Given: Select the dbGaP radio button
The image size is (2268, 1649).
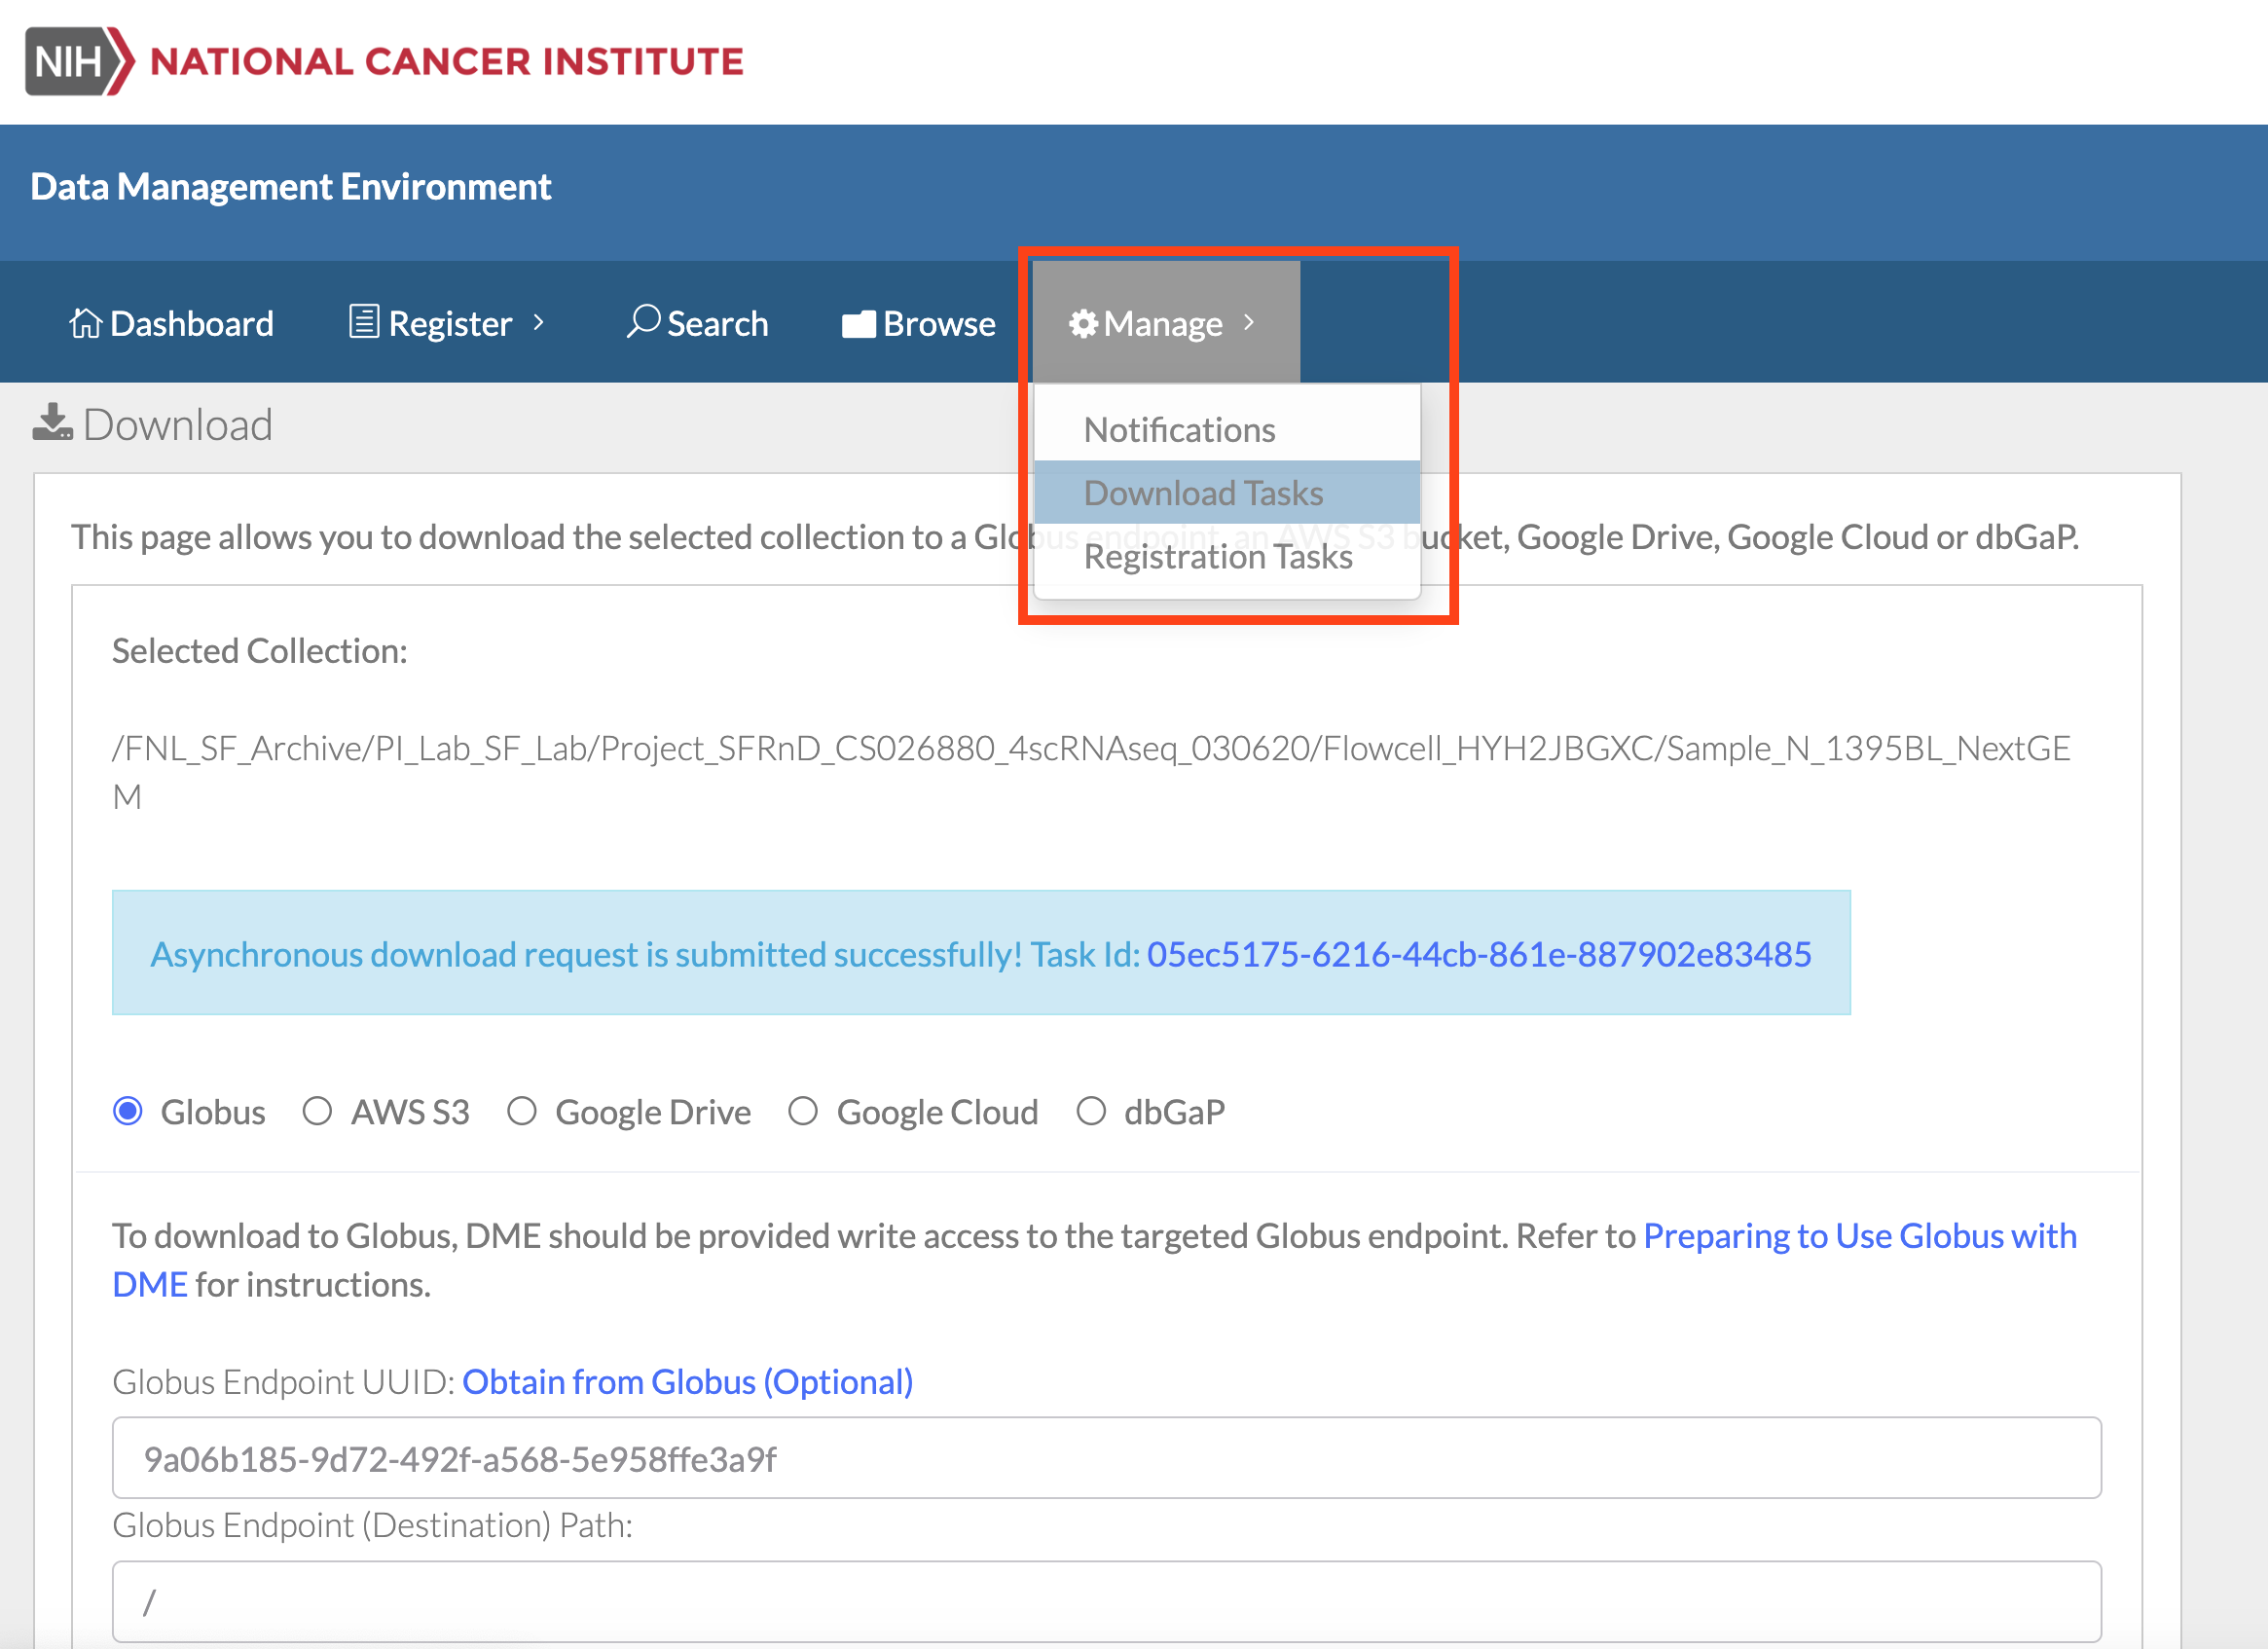Looking at the screenshot, I should click(1091, 1111).
